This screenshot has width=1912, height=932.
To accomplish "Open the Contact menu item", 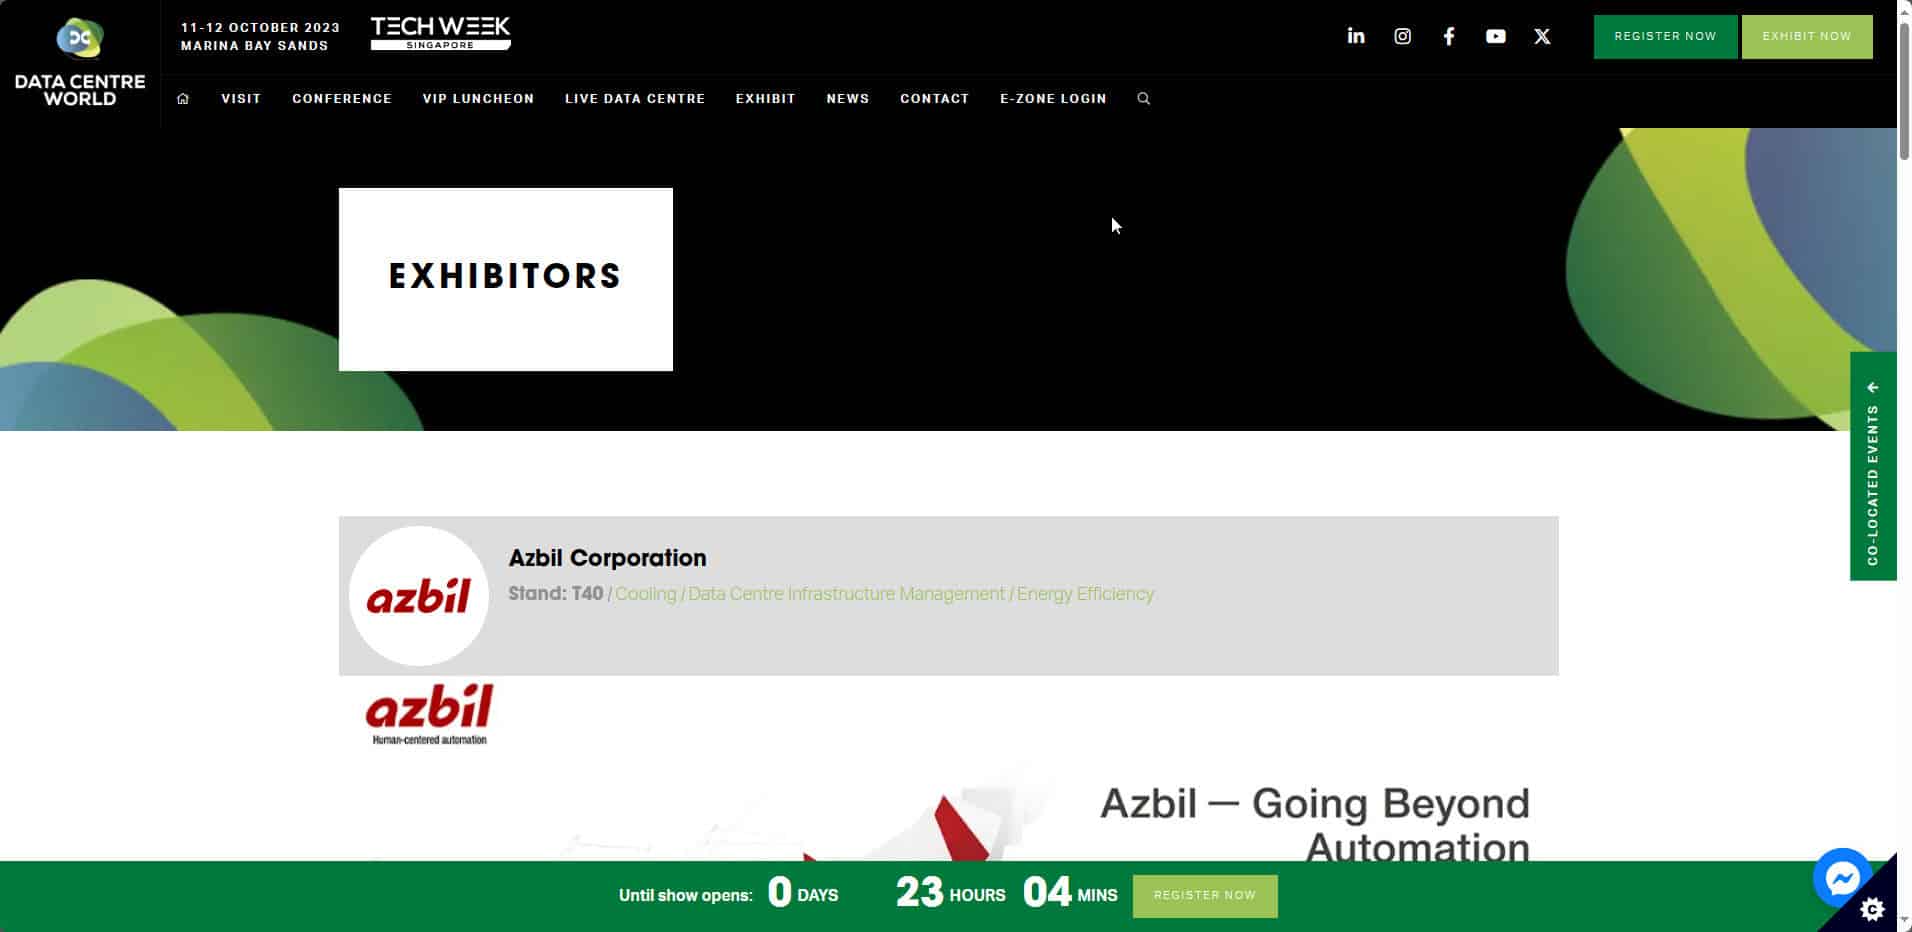I will coord(934,98).
